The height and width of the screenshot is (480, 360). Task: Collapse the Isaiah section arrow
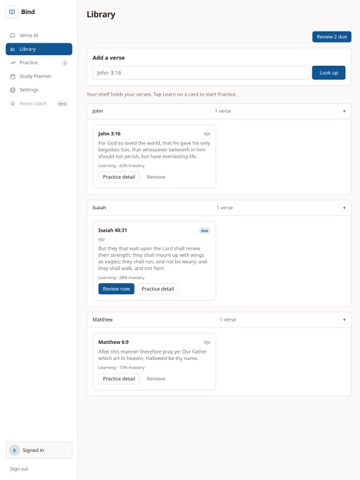click(x=344, y=208)
